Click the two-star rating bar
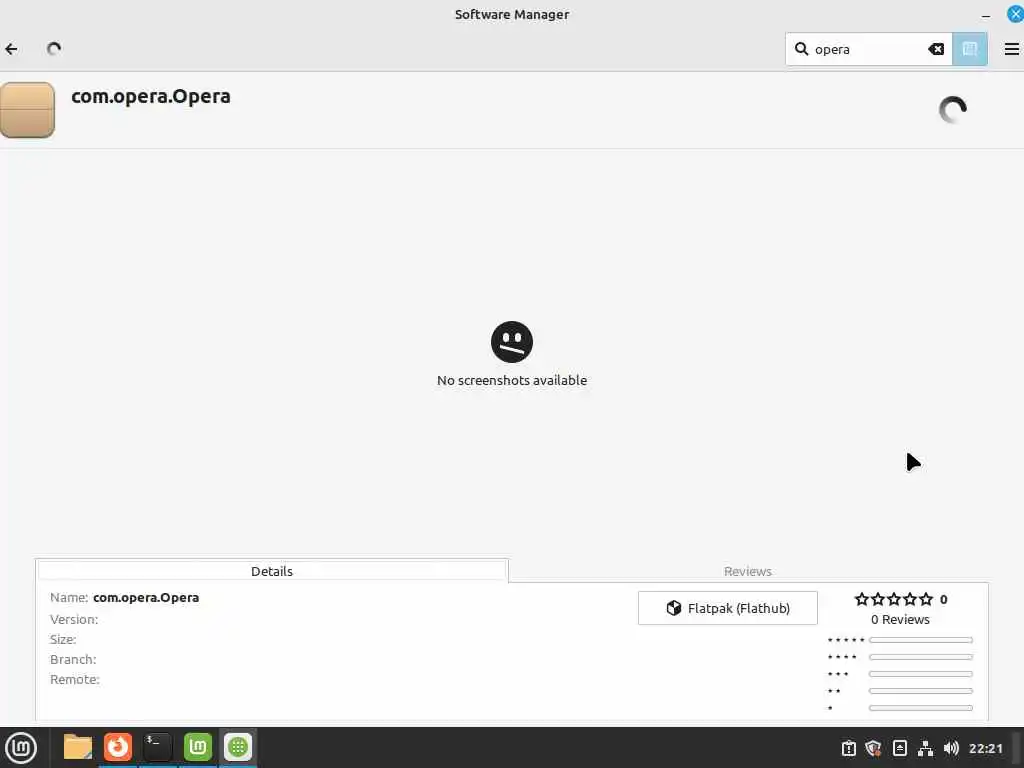Image resolution: width=1024 pixels, height=768 pixels. [x=920, y=691]
